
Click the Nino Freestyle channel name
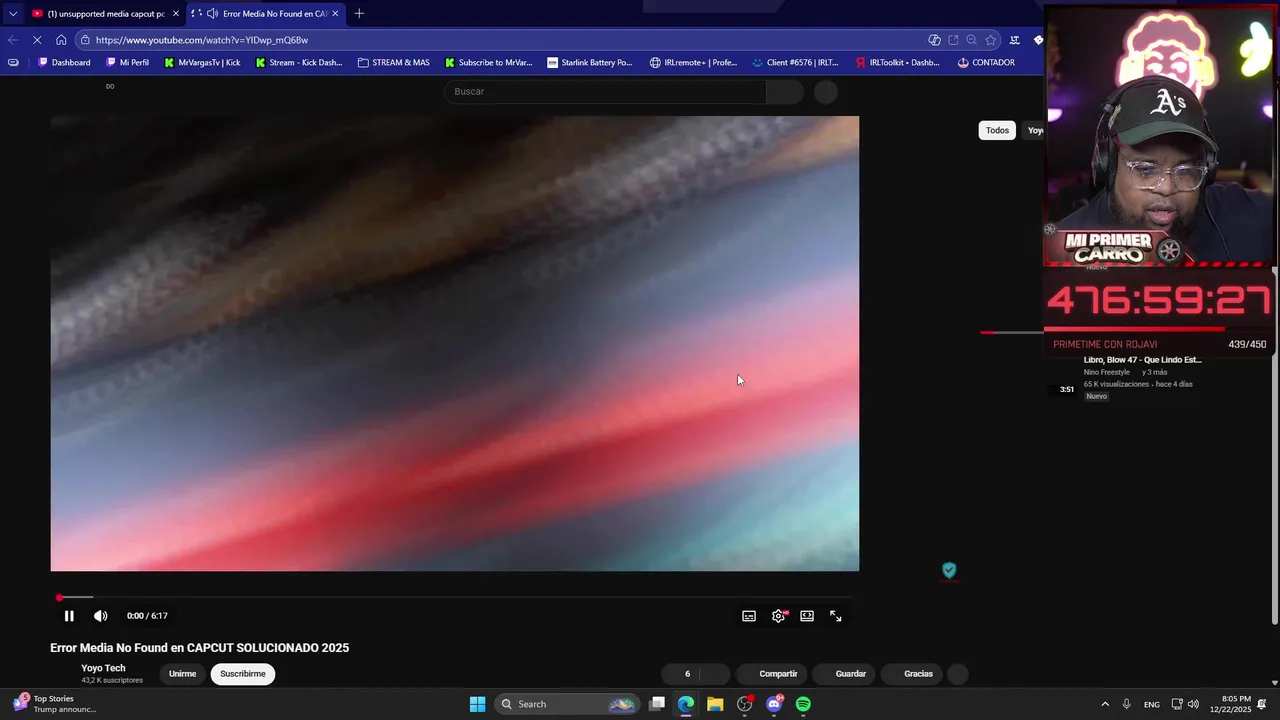click(1106, 372)
